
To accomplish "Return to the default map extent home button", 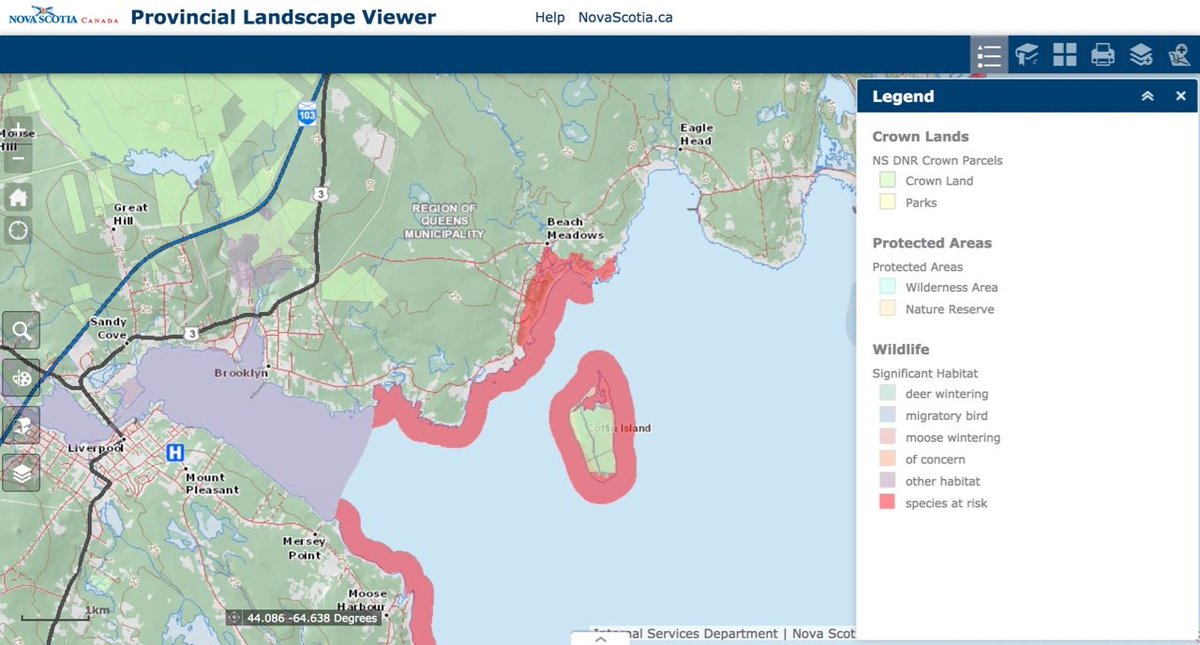I will coord(19,196).
